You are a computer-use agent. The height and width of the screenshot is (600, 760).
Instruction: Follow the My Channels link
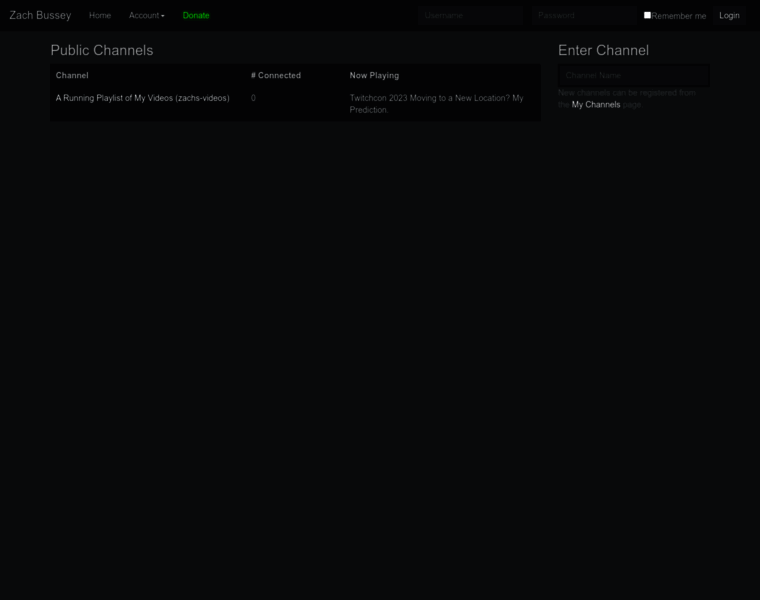pyautogui.click(x=596, y=104)
